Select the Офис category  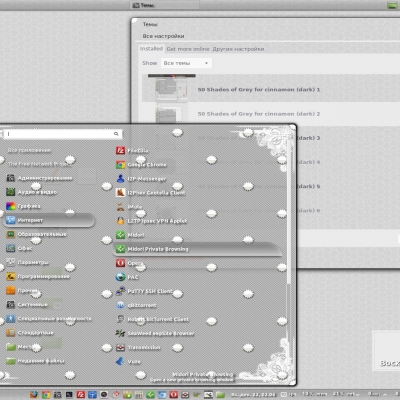pos(19,248)
